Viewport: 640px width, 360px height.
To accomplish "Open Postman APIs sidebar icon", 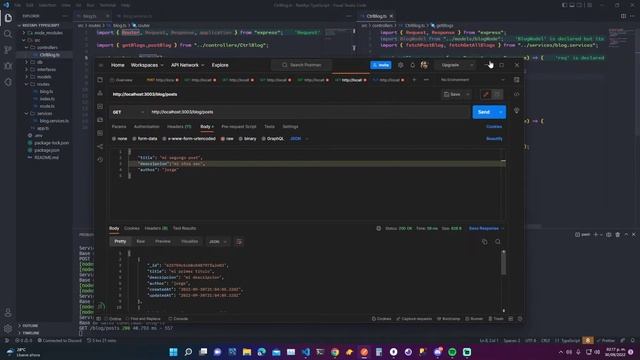I will [x=100, y=93].
